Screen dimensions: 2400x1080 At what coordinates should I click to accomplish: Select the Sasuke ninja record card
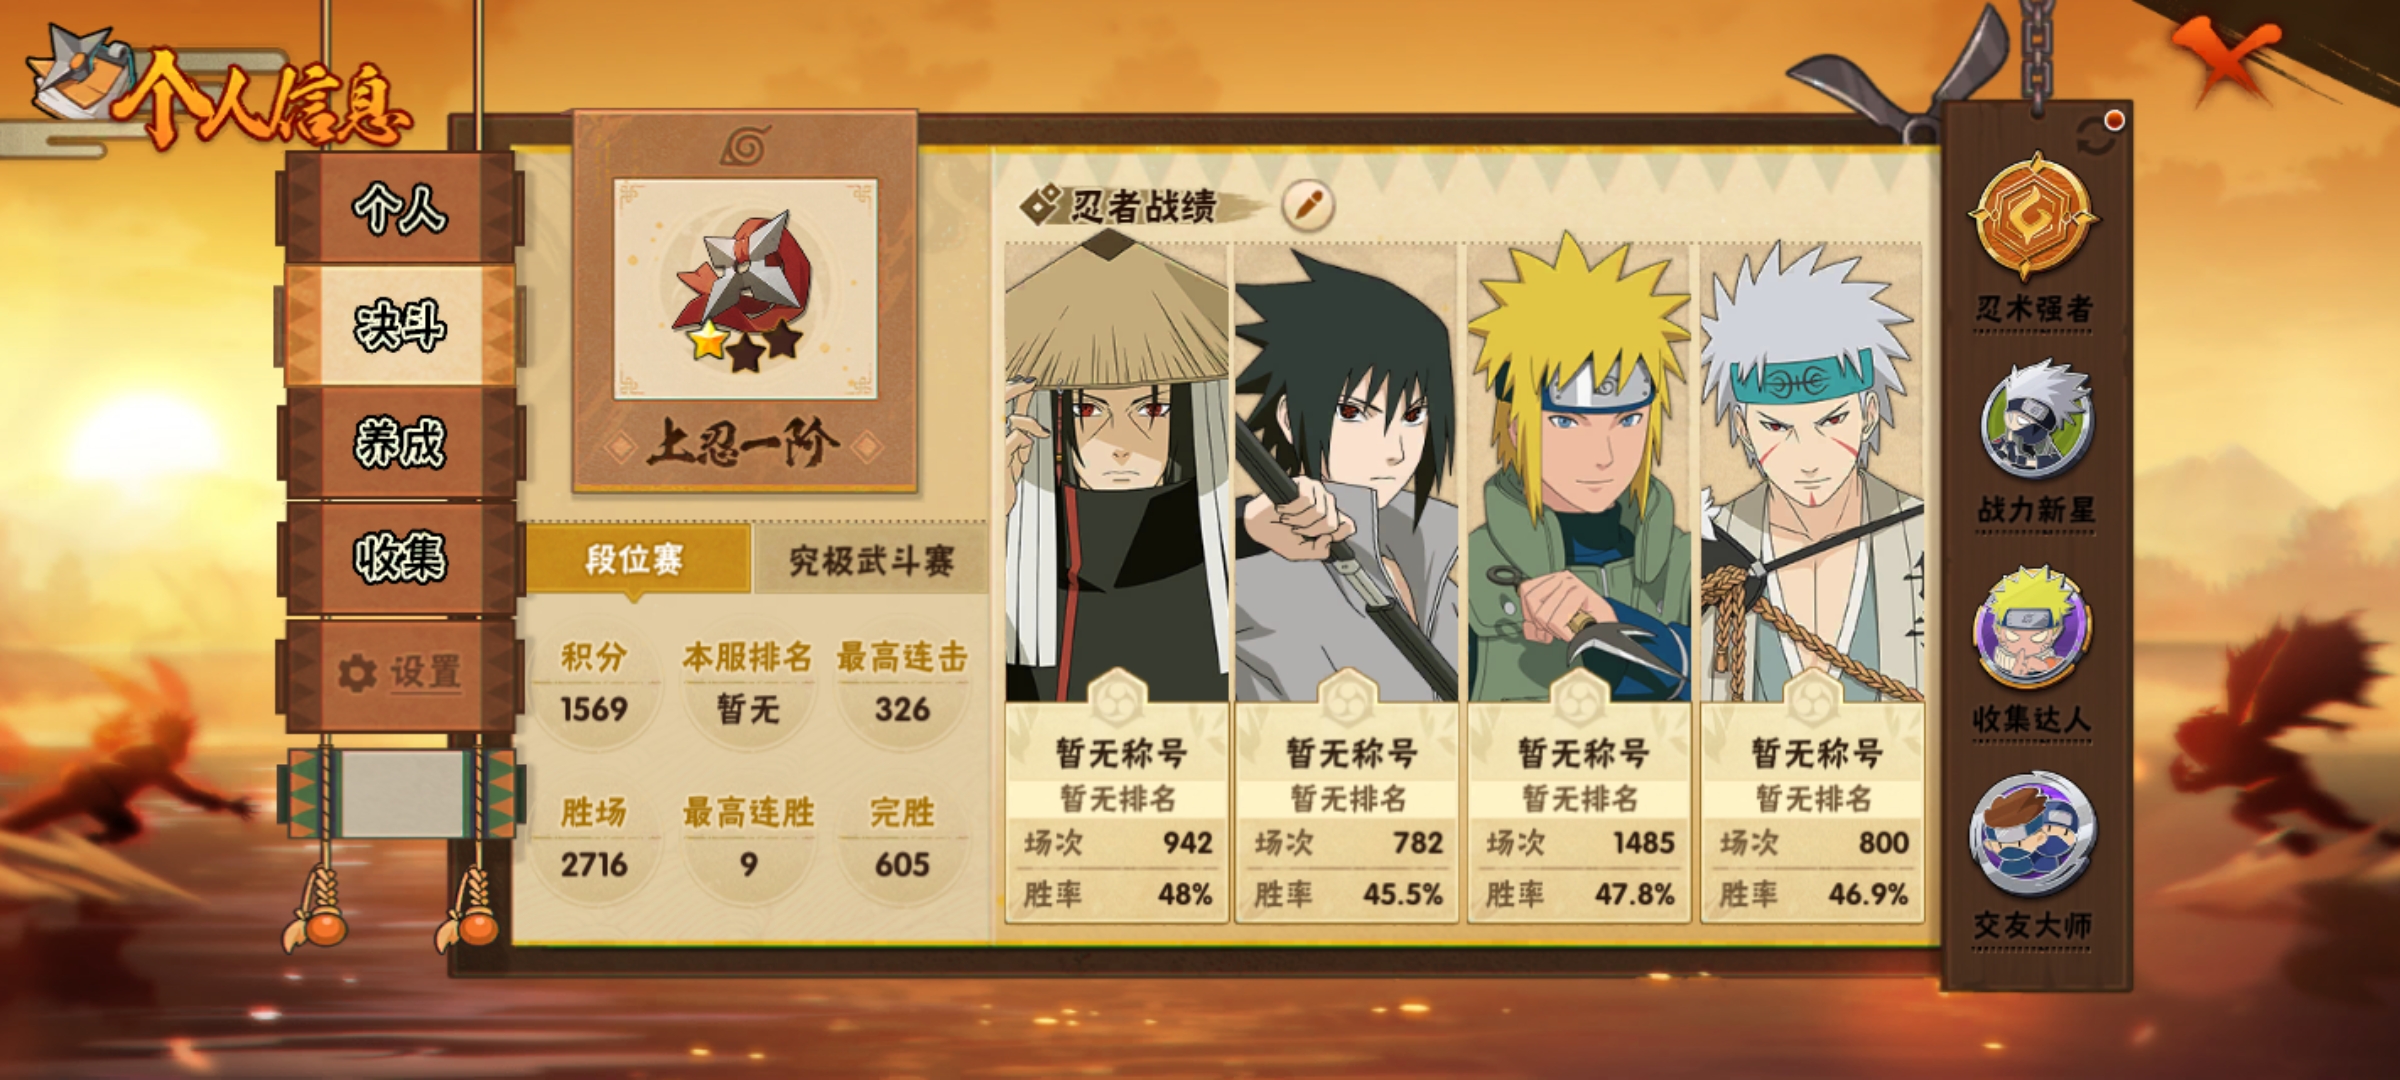(1347, 580)
